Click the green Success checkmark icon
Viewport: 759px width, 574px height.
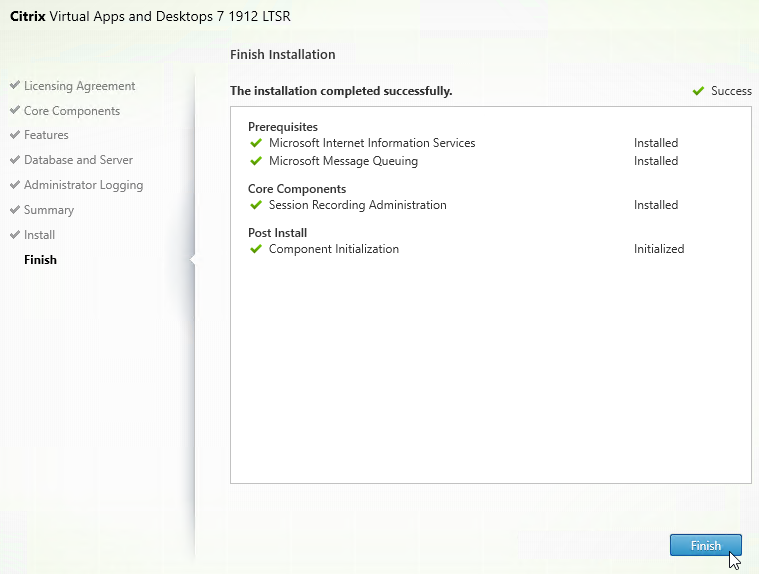click(x=698, y=91)
